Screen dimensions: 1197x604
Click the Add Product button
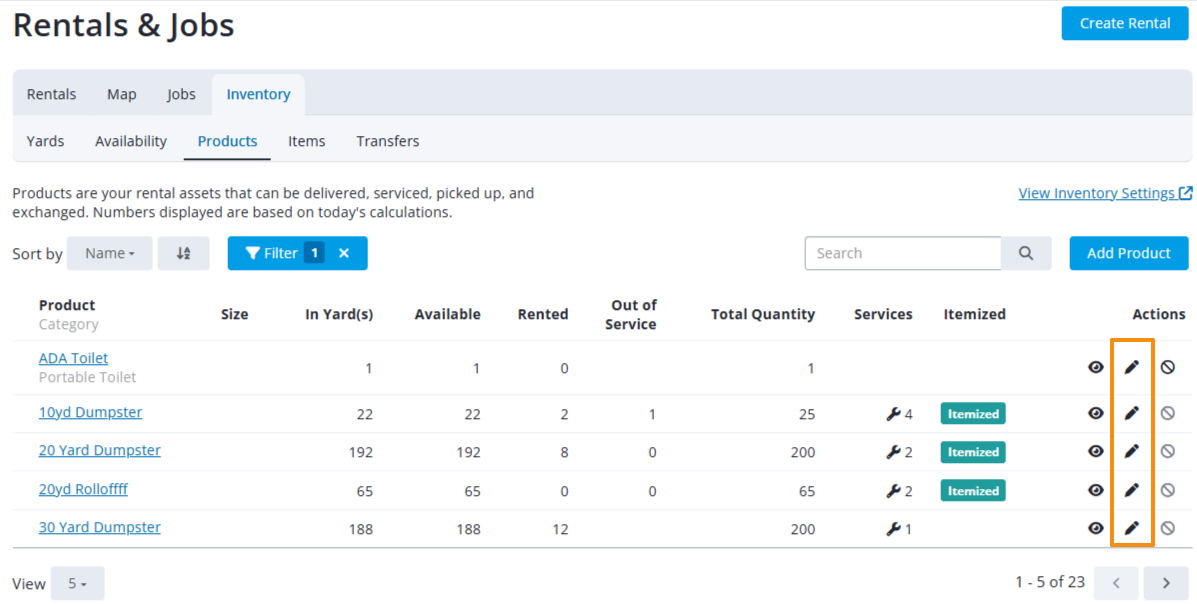1128,254
